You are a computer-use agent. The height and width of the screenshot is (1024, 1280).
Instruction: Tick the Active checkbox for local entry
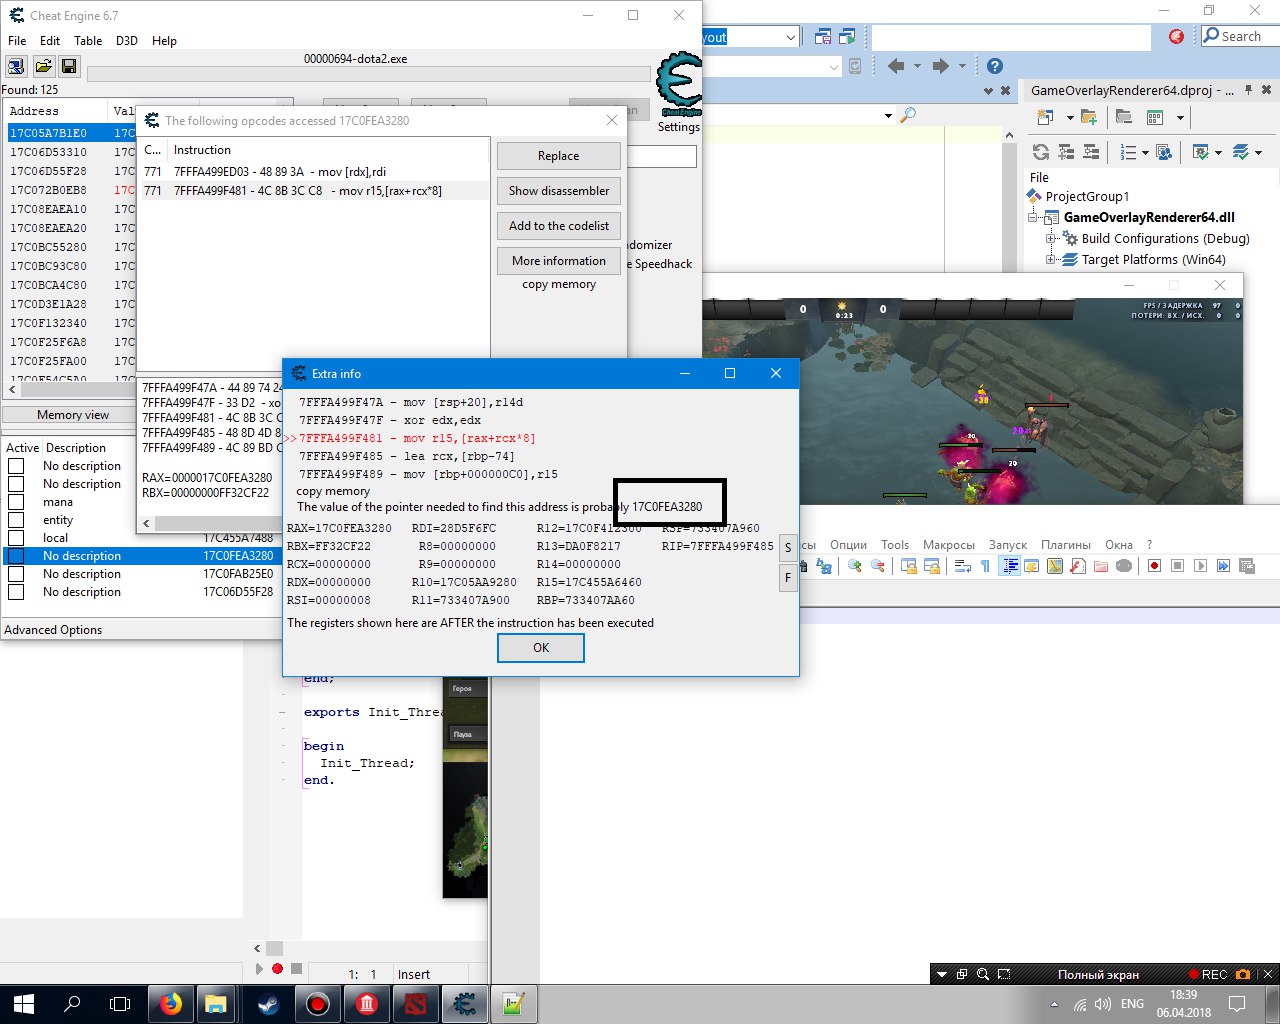(16, 538)
